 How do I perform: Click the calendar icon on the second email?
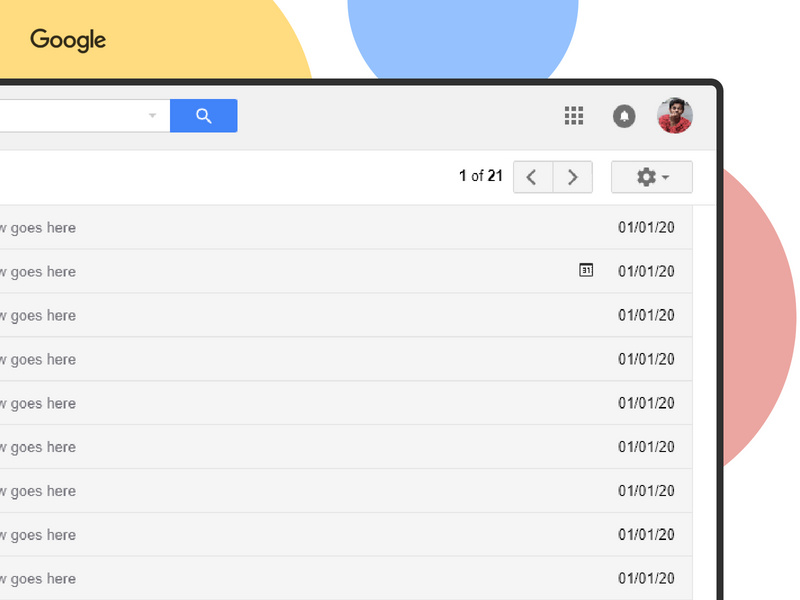tap(586, 270)
